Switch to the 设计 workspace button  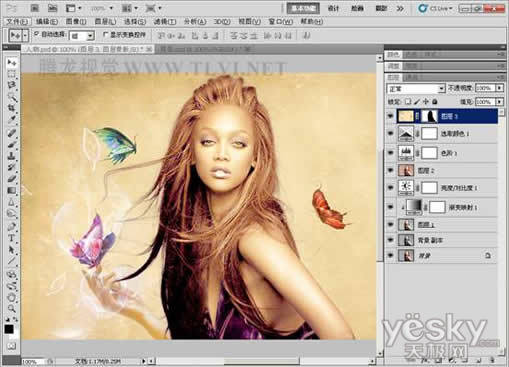point(333,8)
